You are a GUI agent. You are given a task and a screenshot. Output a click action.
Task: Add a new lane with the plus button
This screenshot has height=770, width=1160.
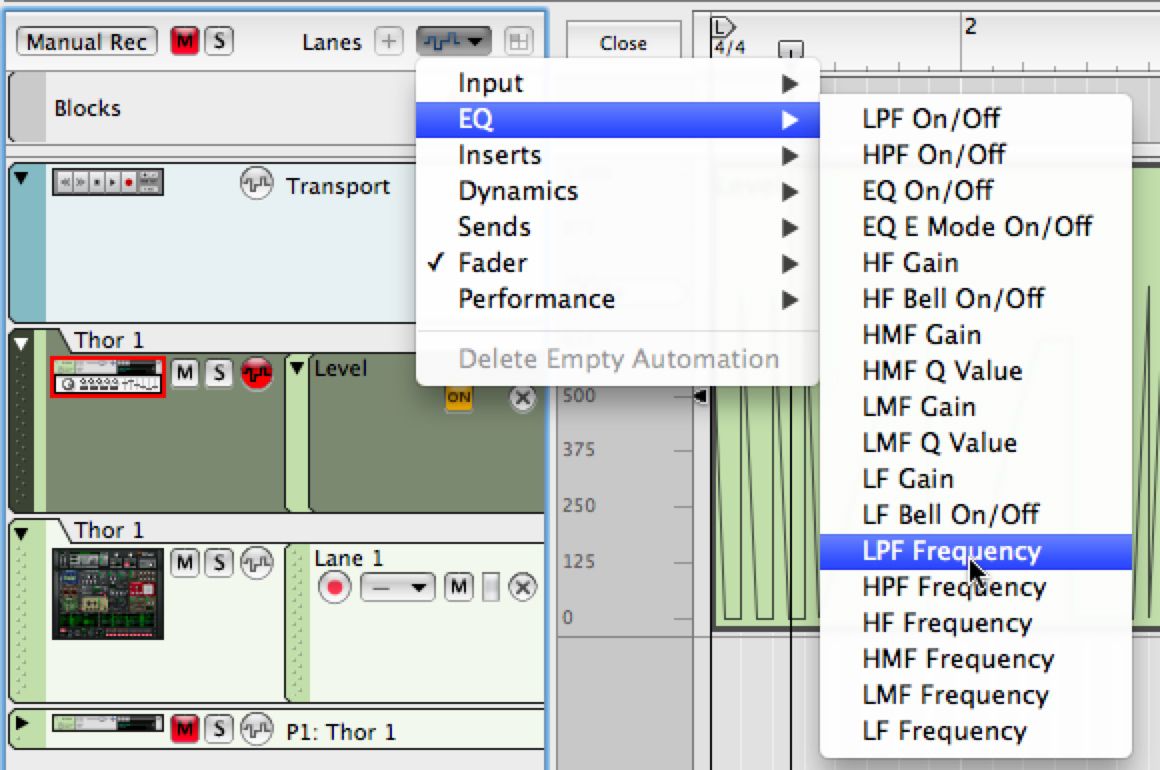click(388, 41)
